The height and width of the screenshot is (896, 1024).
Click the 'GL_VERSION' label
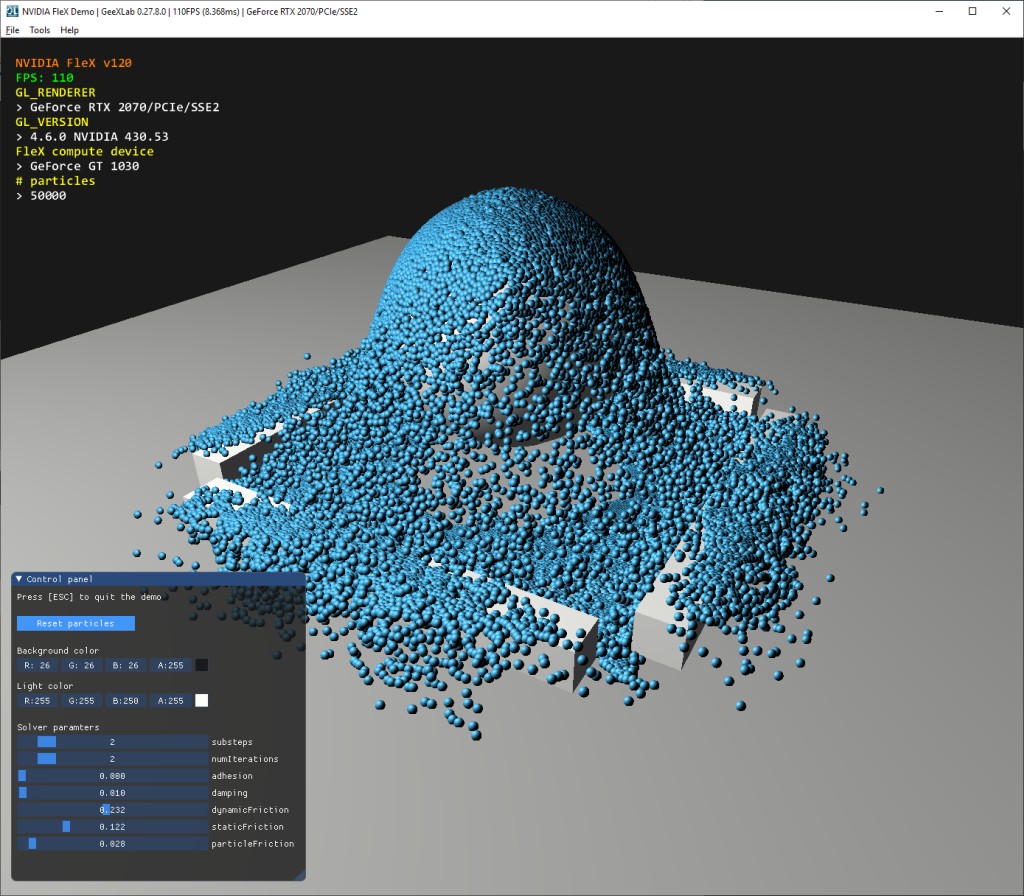click(x=52, y=122)
